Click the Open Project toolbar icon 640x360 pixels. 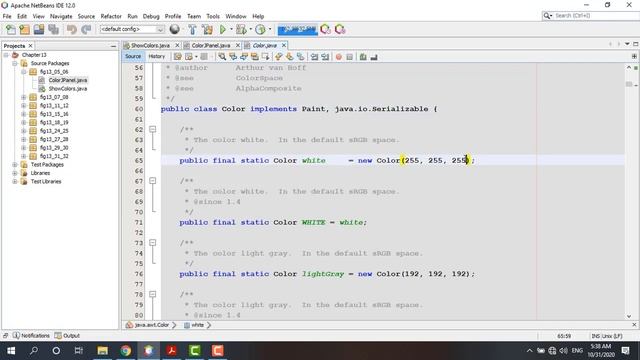pos(39,29)
